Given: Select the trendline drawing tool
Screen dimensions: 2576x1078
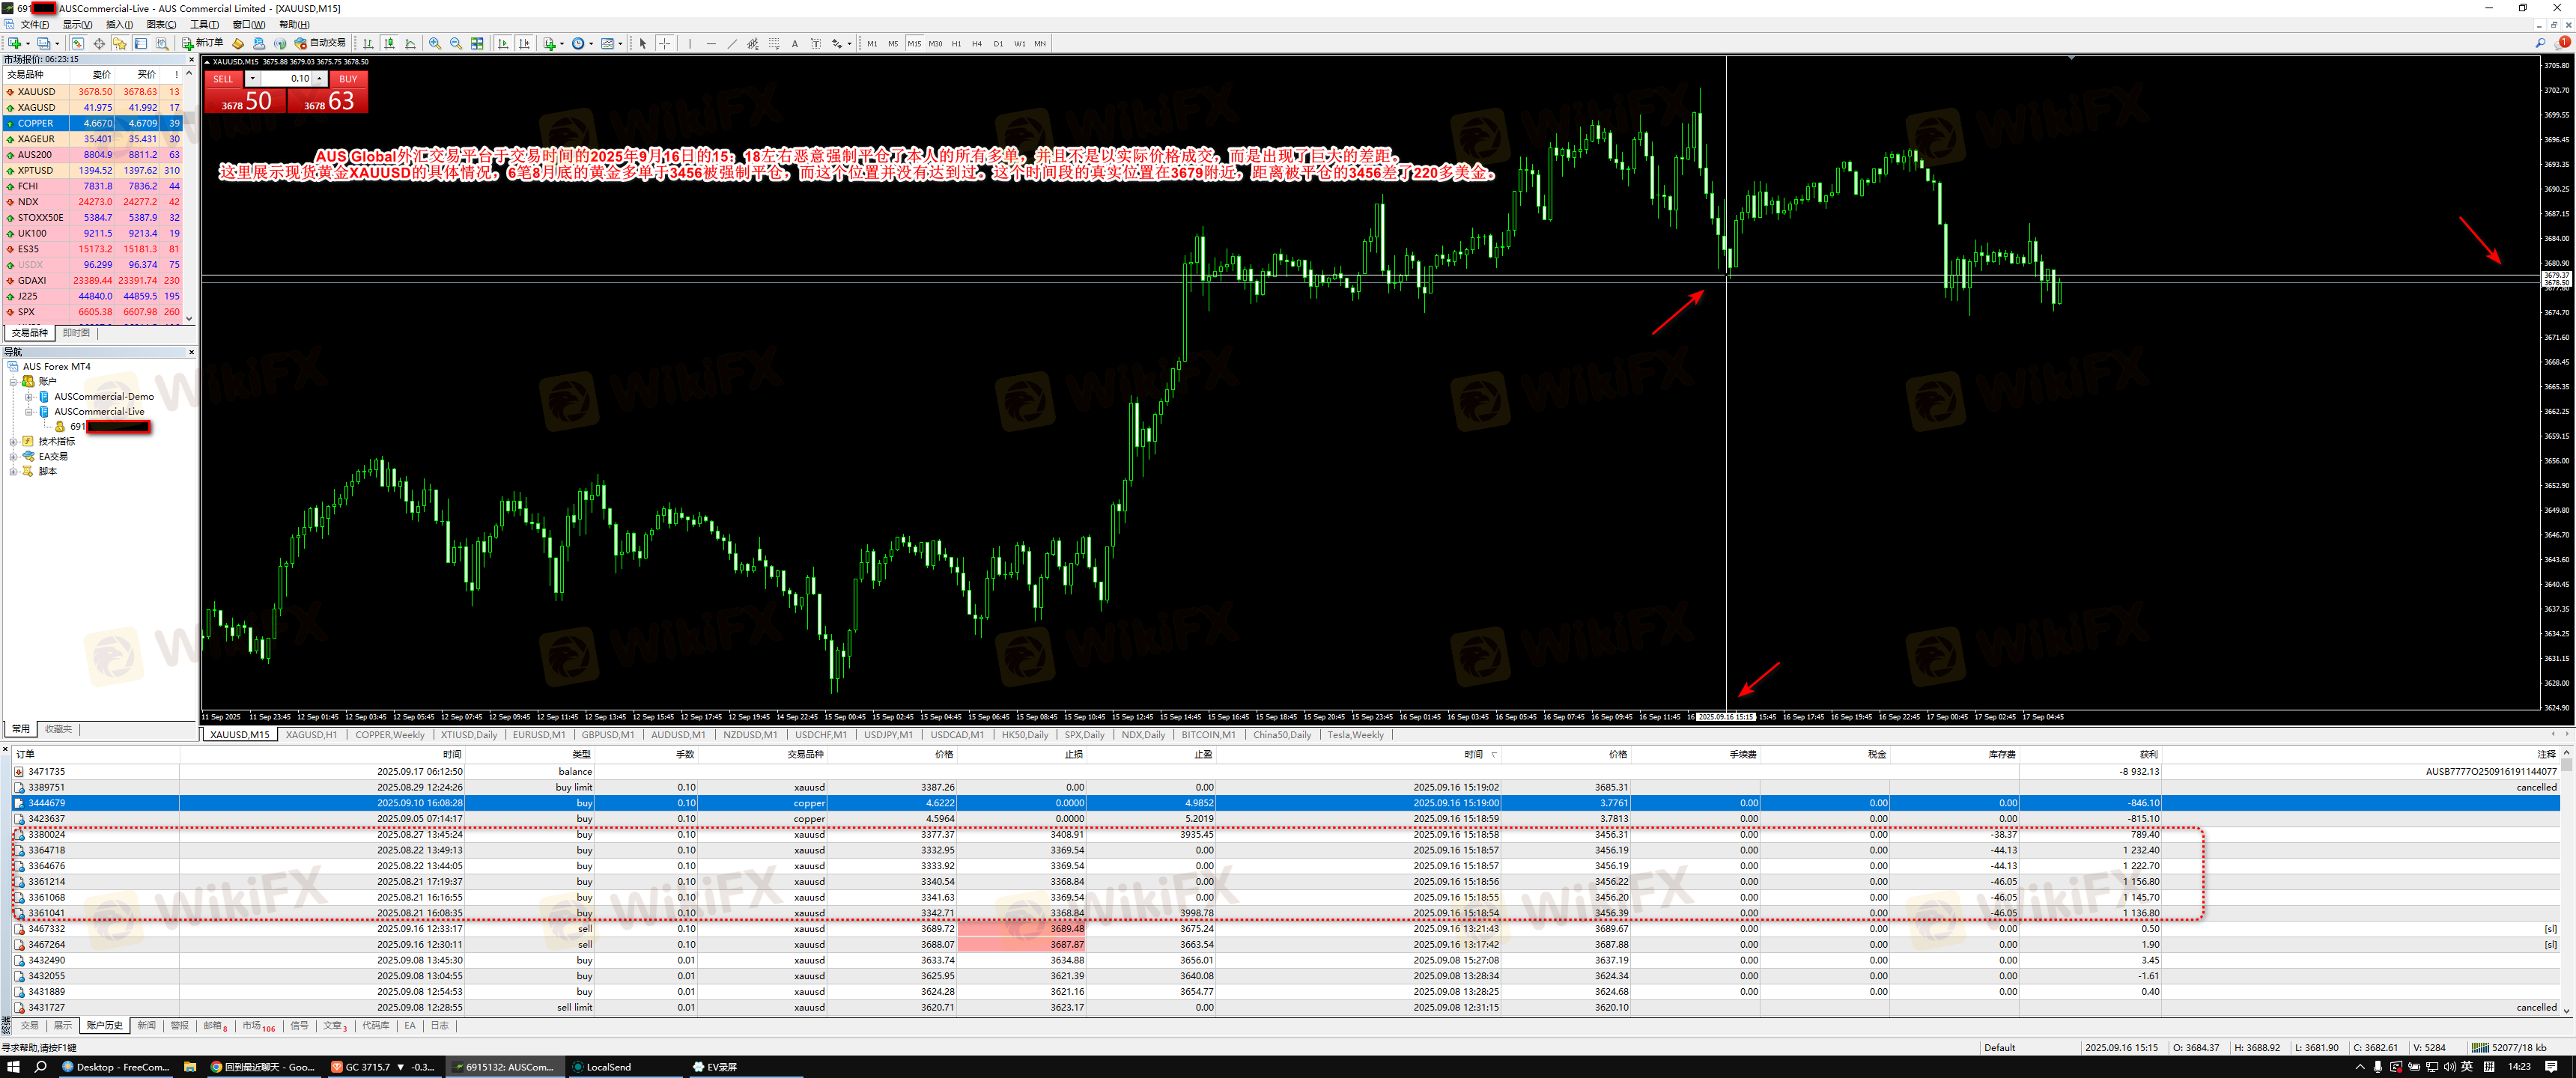Looking at the screenshot, I should point(732,43).
